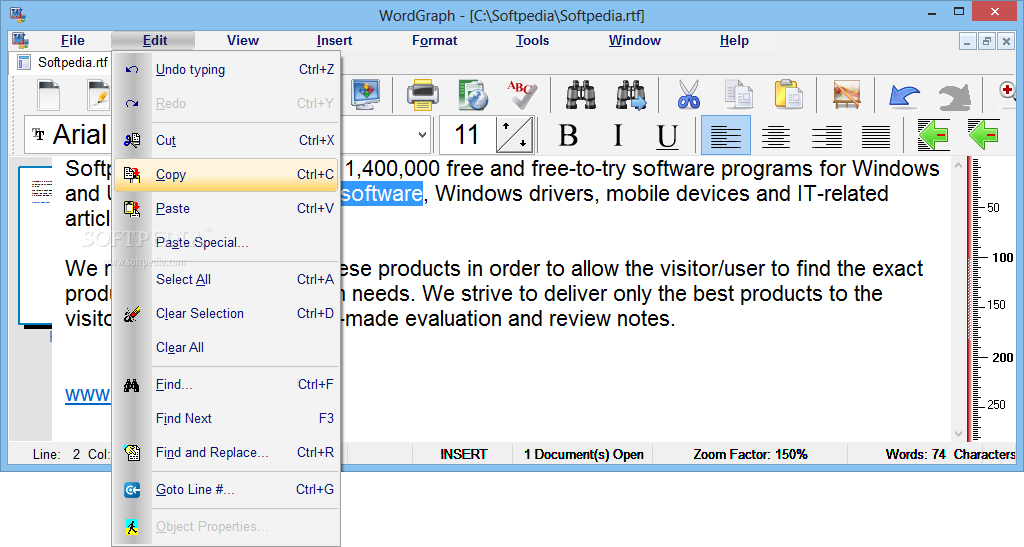Toggle Bold formatting

click(x=568, y=136)
